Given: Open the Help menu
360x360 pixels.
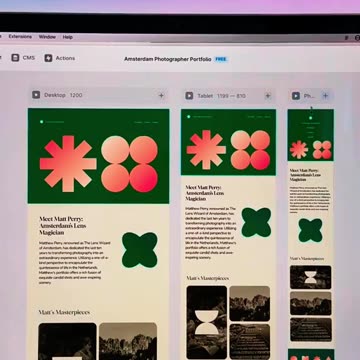Looking at the screenshot, I should 68,37.
